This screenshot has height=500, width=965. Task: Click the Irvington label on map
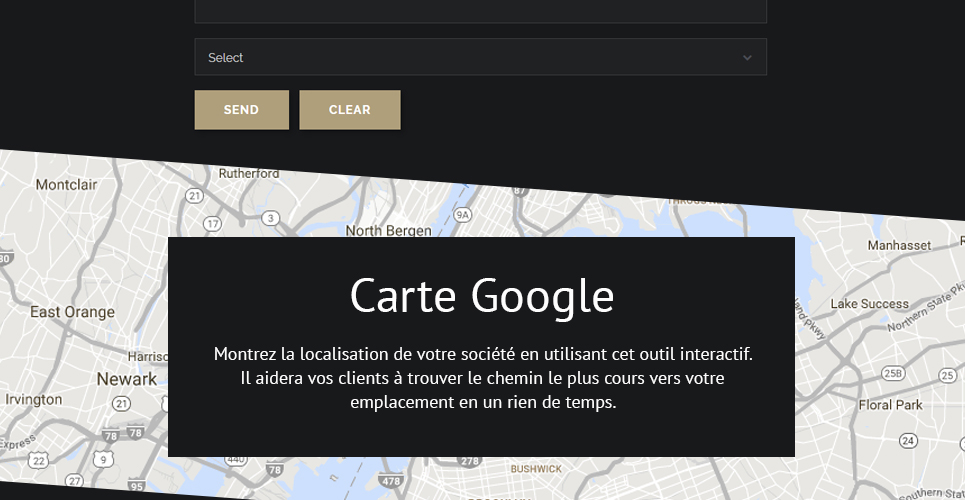[x=33, y=400]
